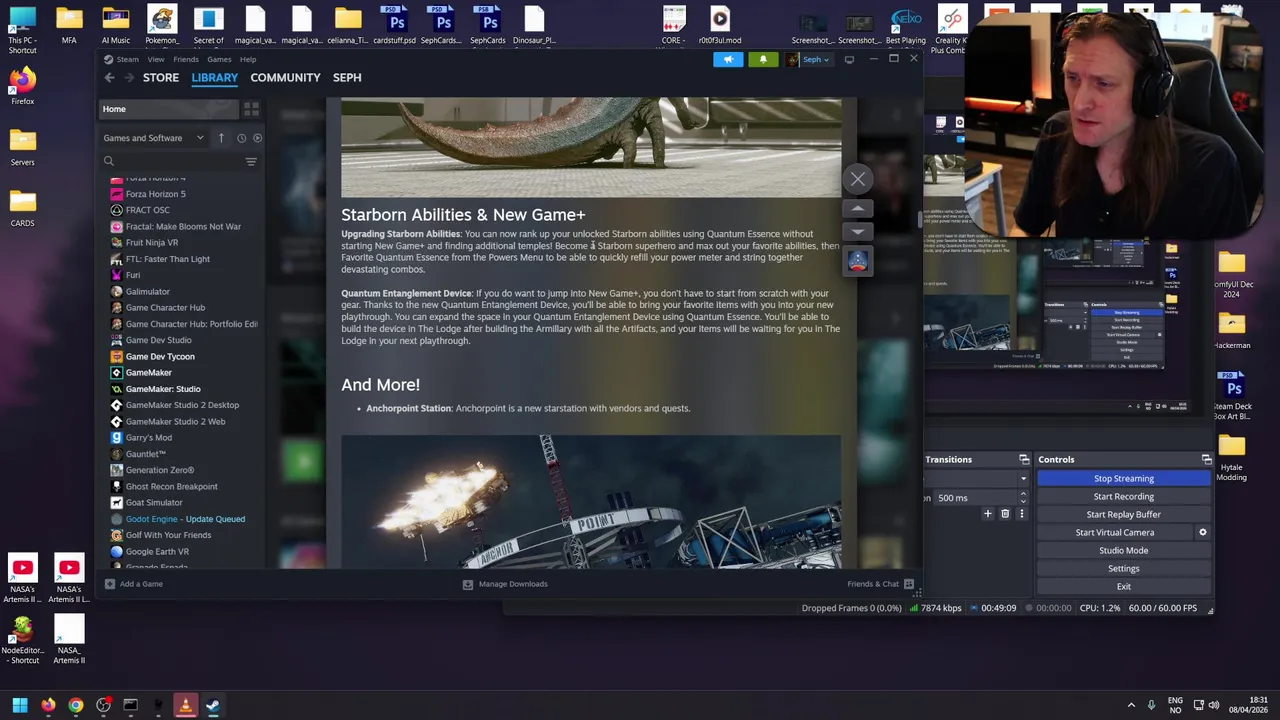Click the library search field

[x=170, y=161]
